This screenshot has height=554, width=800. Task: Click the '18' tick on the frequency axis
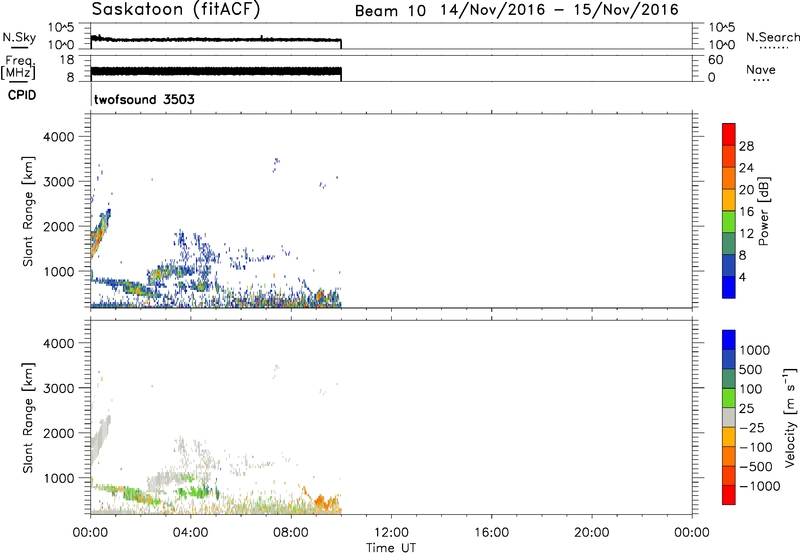(67, 60)
